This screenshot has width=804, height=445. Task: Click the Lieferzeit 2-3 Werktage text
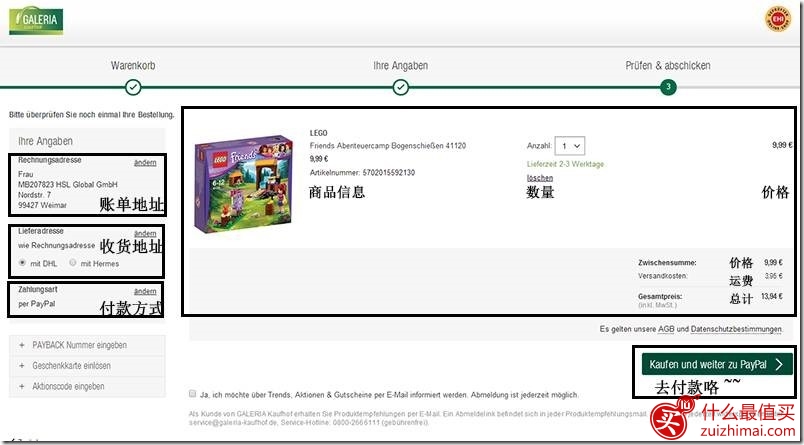click(x=565, y=165)
